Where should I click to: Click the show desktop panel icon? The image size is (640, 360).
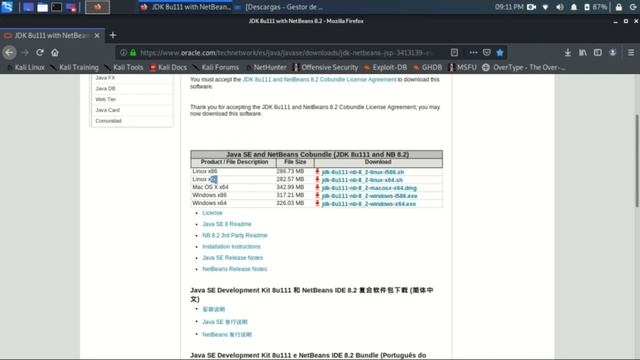coord(28,7)
